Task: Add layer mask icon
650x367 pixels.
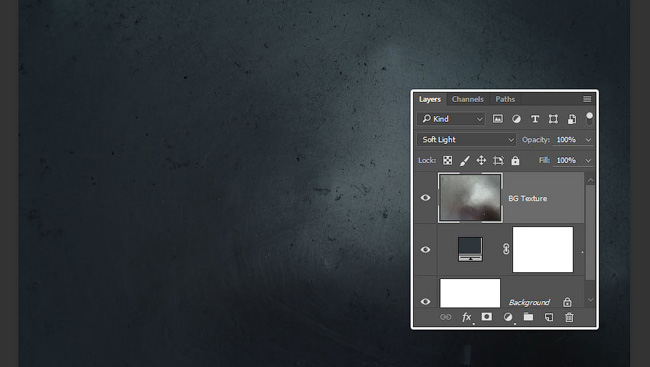Action: 487,317
